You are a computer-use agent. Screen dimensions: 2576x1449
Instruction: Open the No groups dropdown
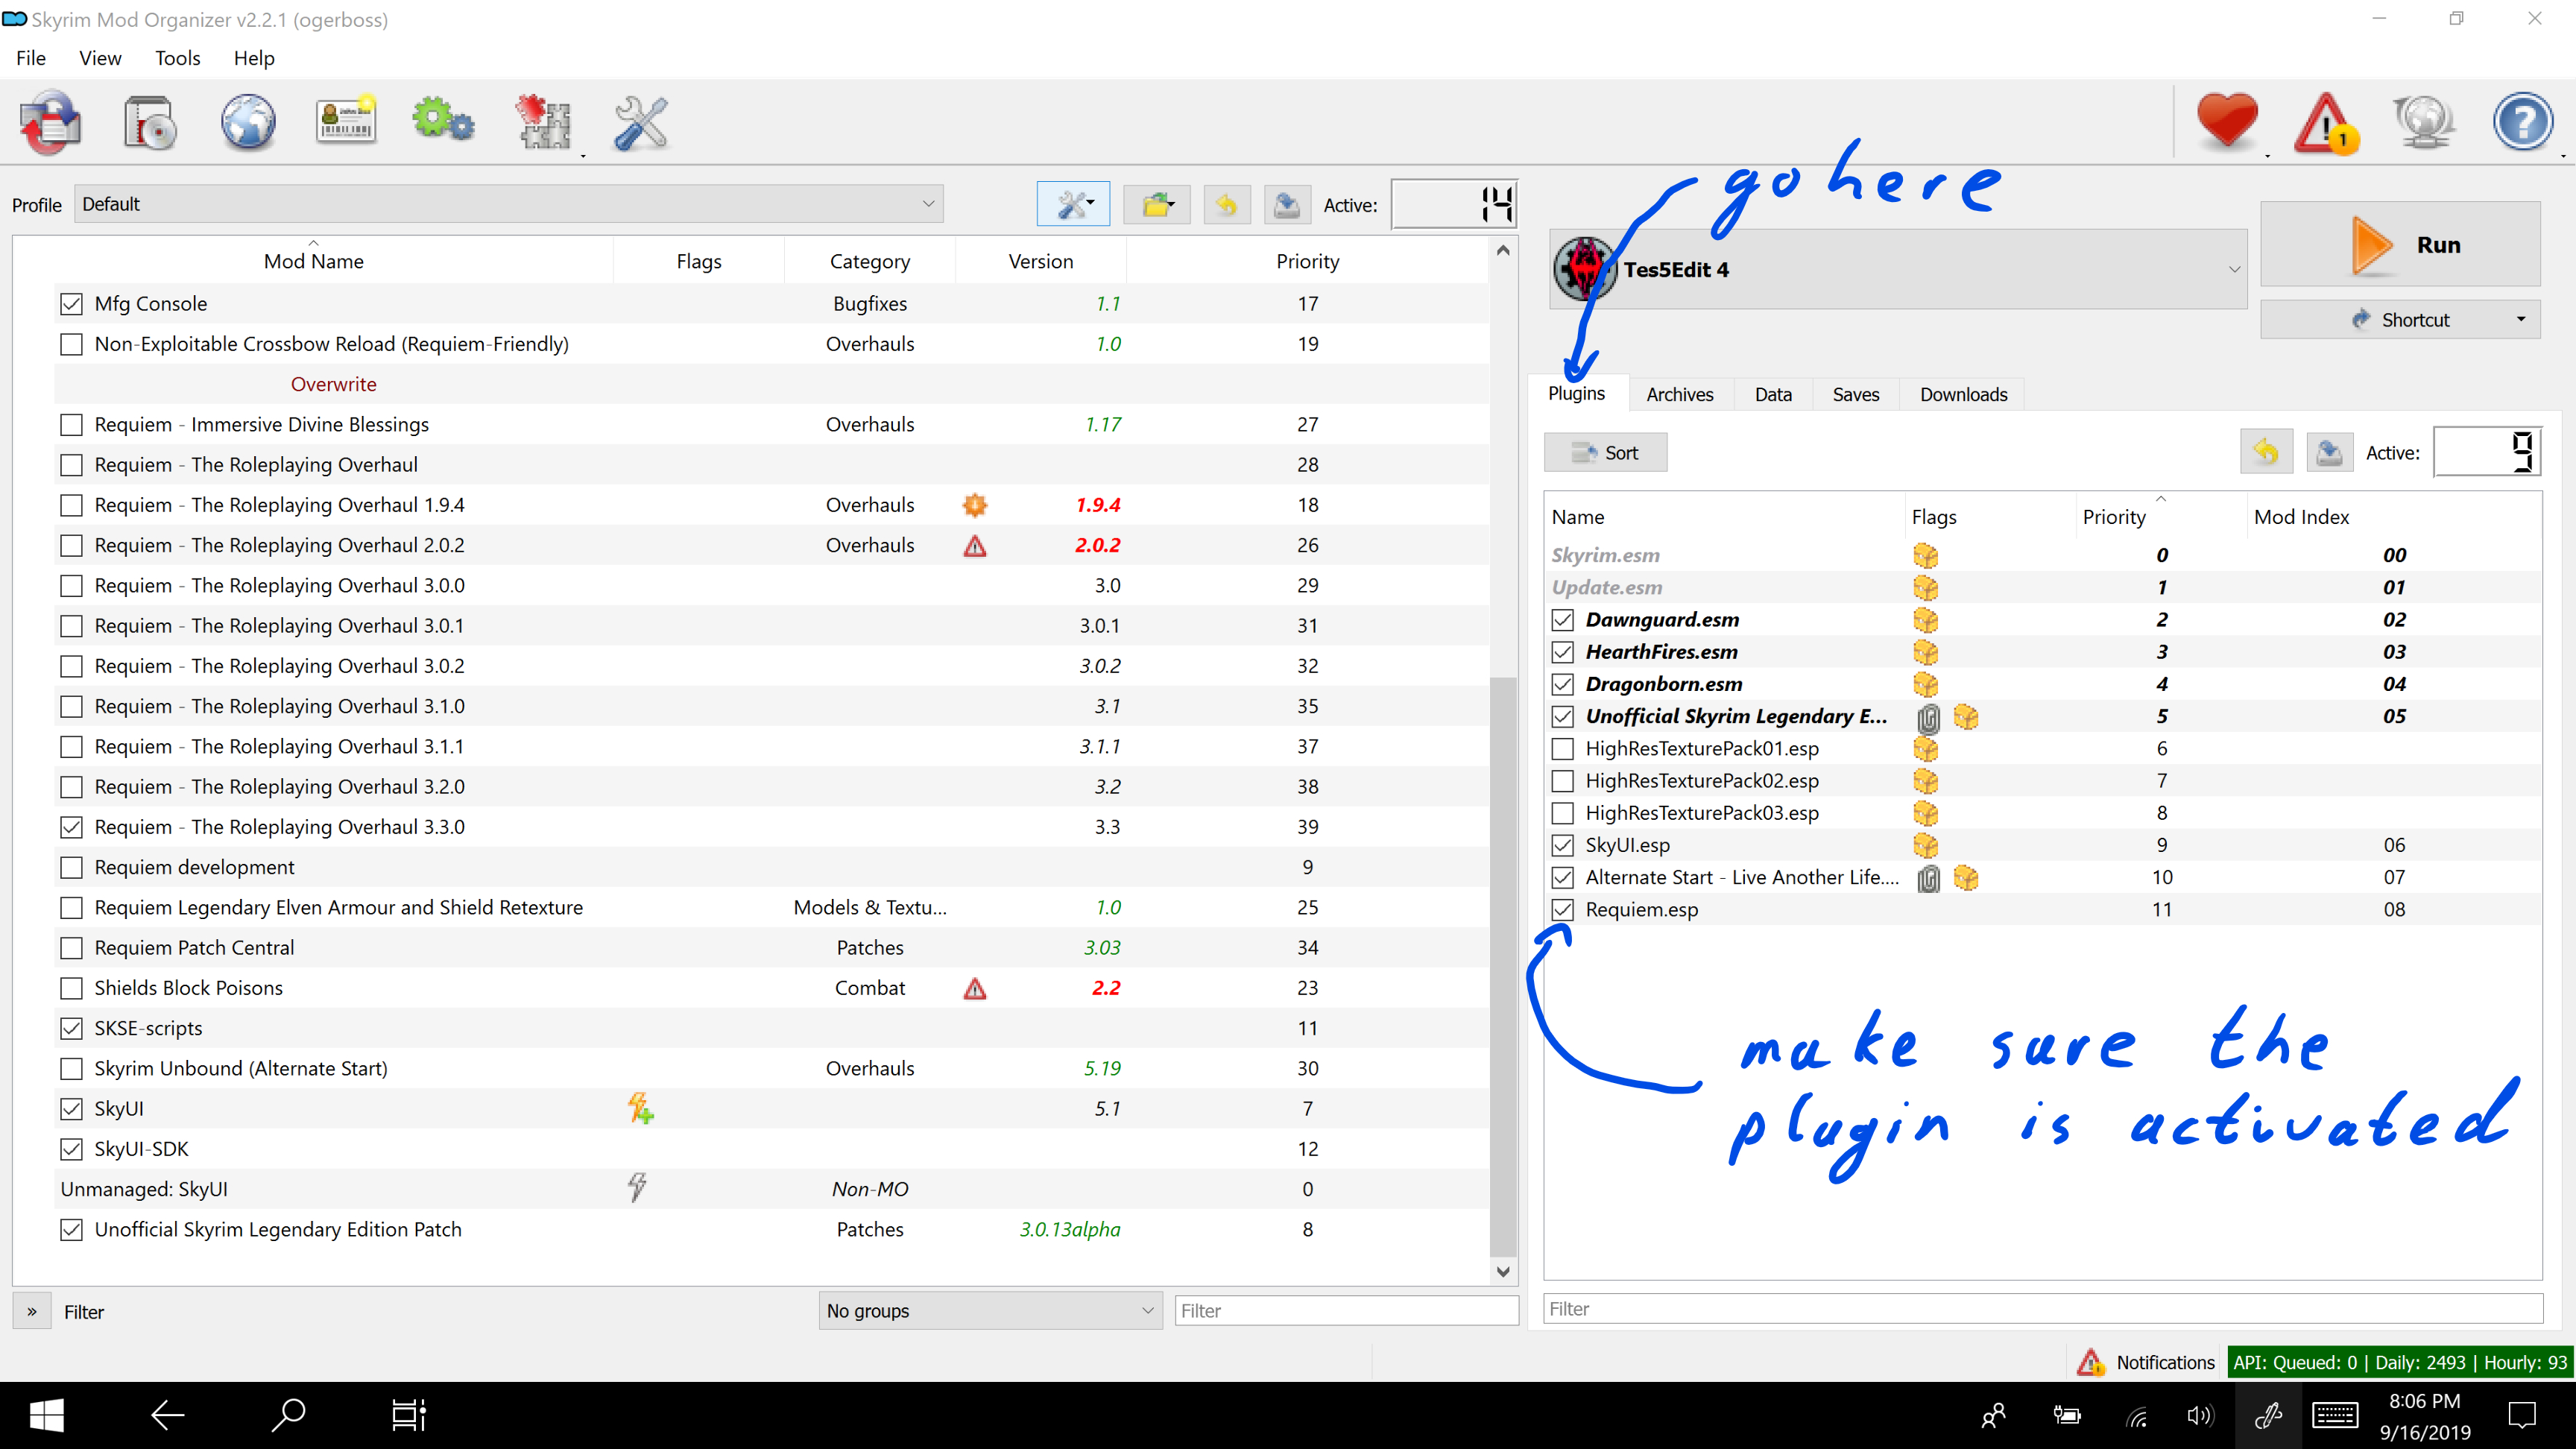click(x=990, y=1310)
